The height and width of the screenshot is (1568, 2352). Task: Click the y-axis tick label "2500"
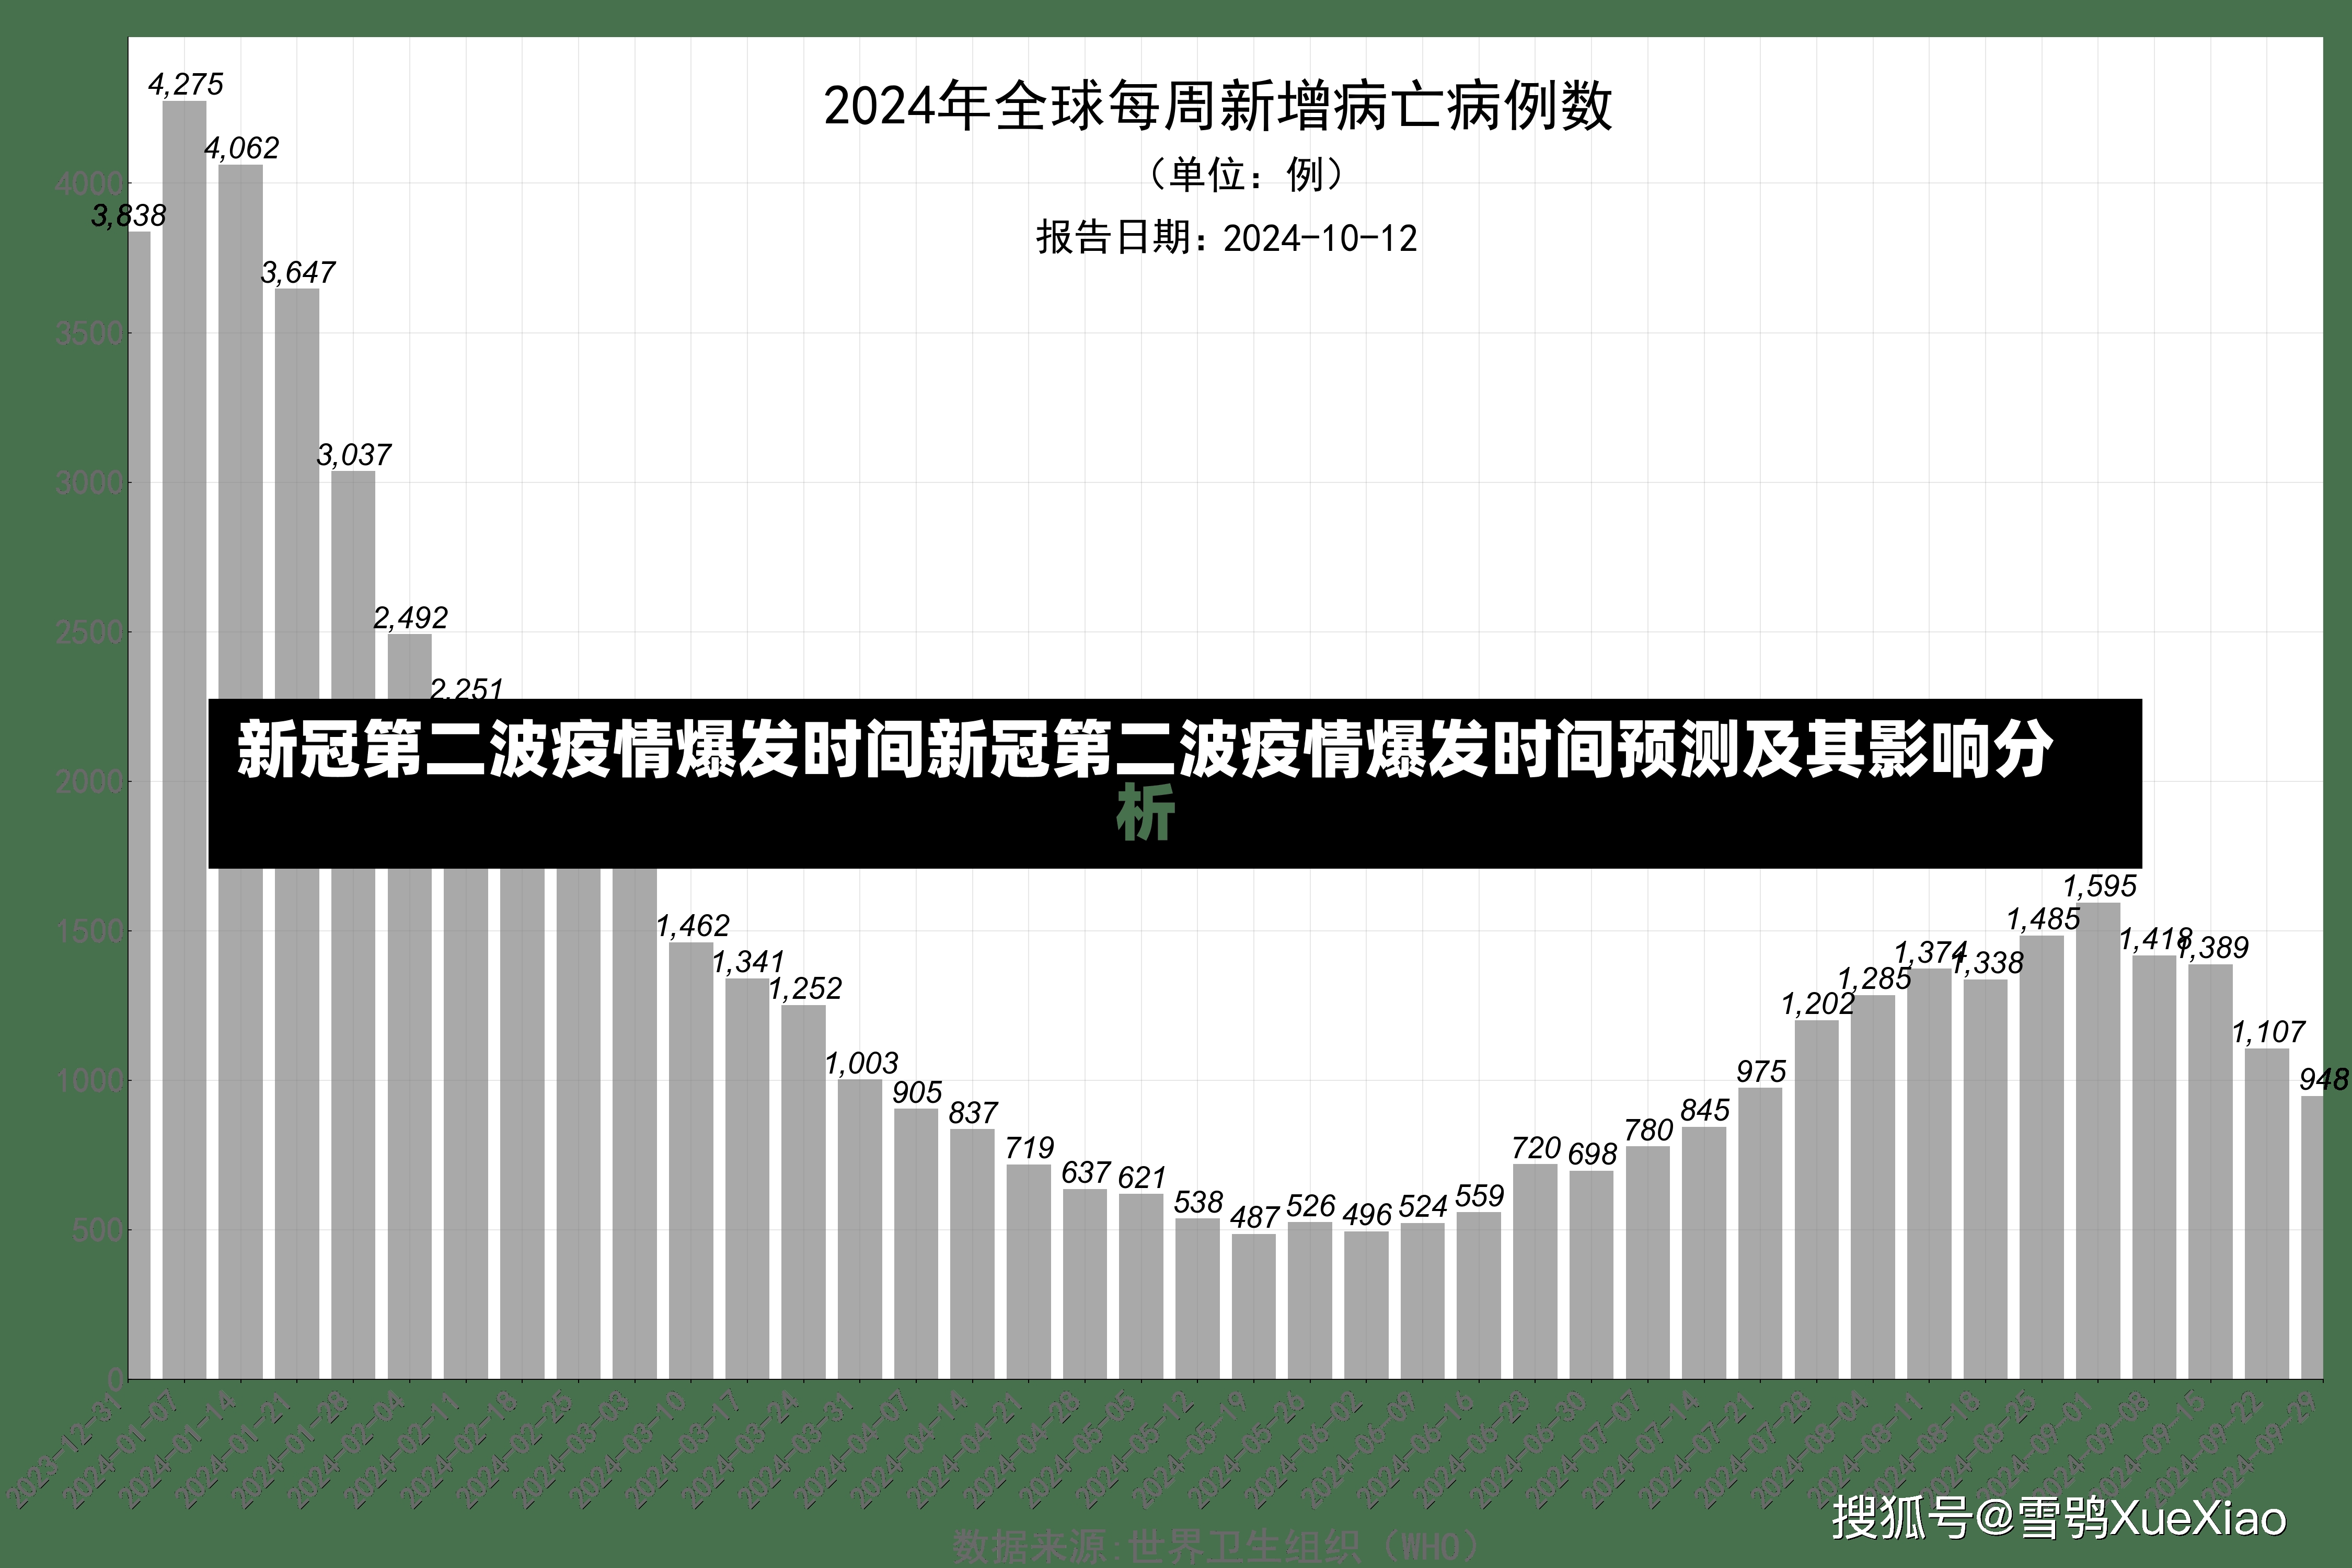pyautogui.click(x=88, y=632)
